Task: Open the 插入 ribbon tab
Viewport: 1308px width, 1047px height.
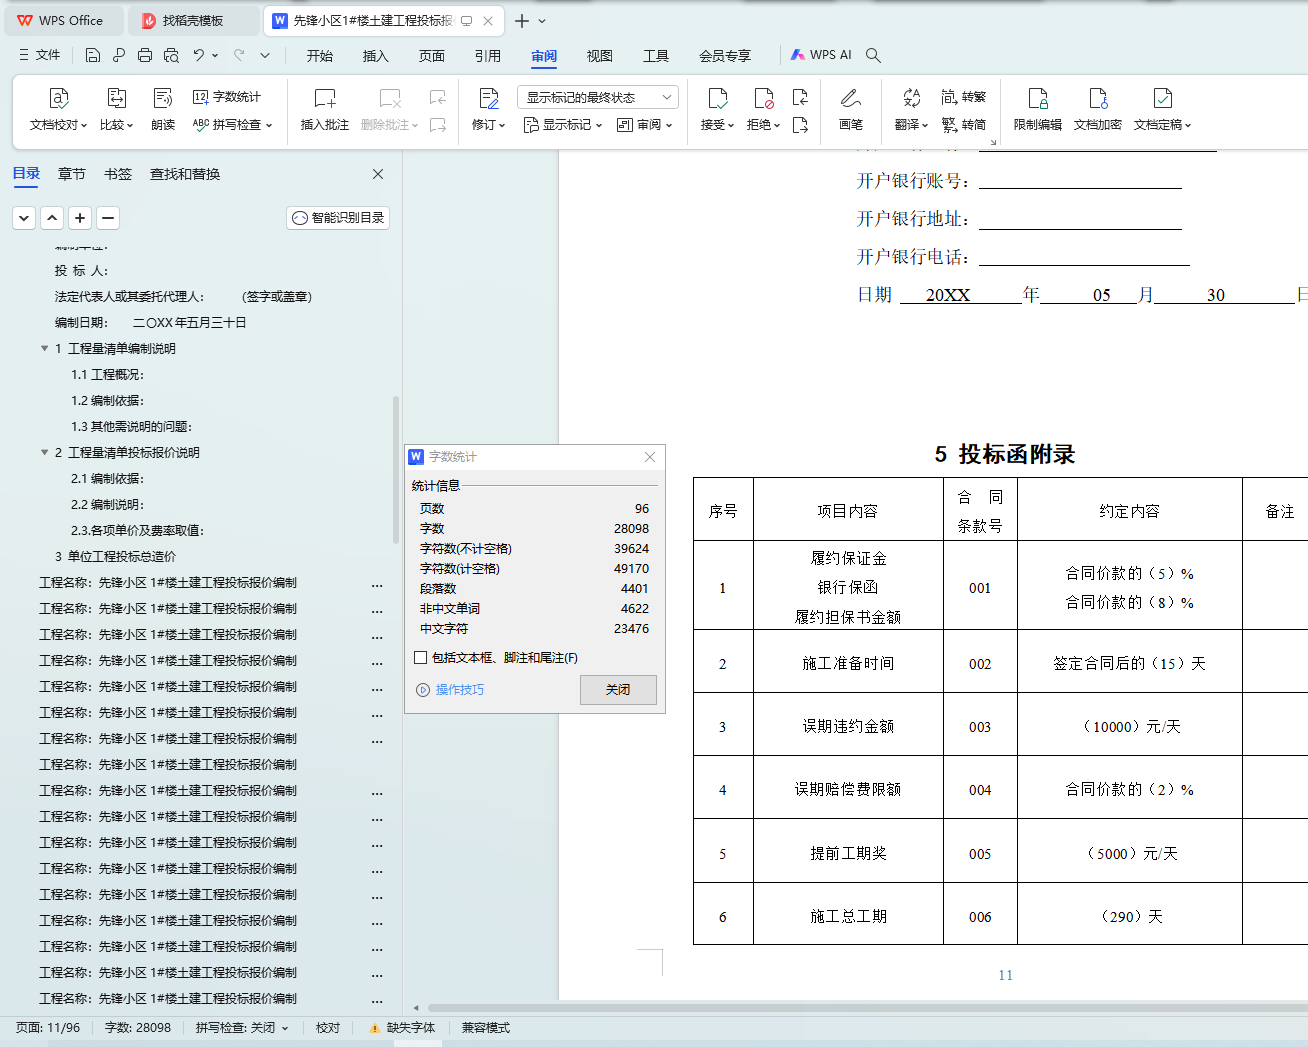Action: pos(375,56)
